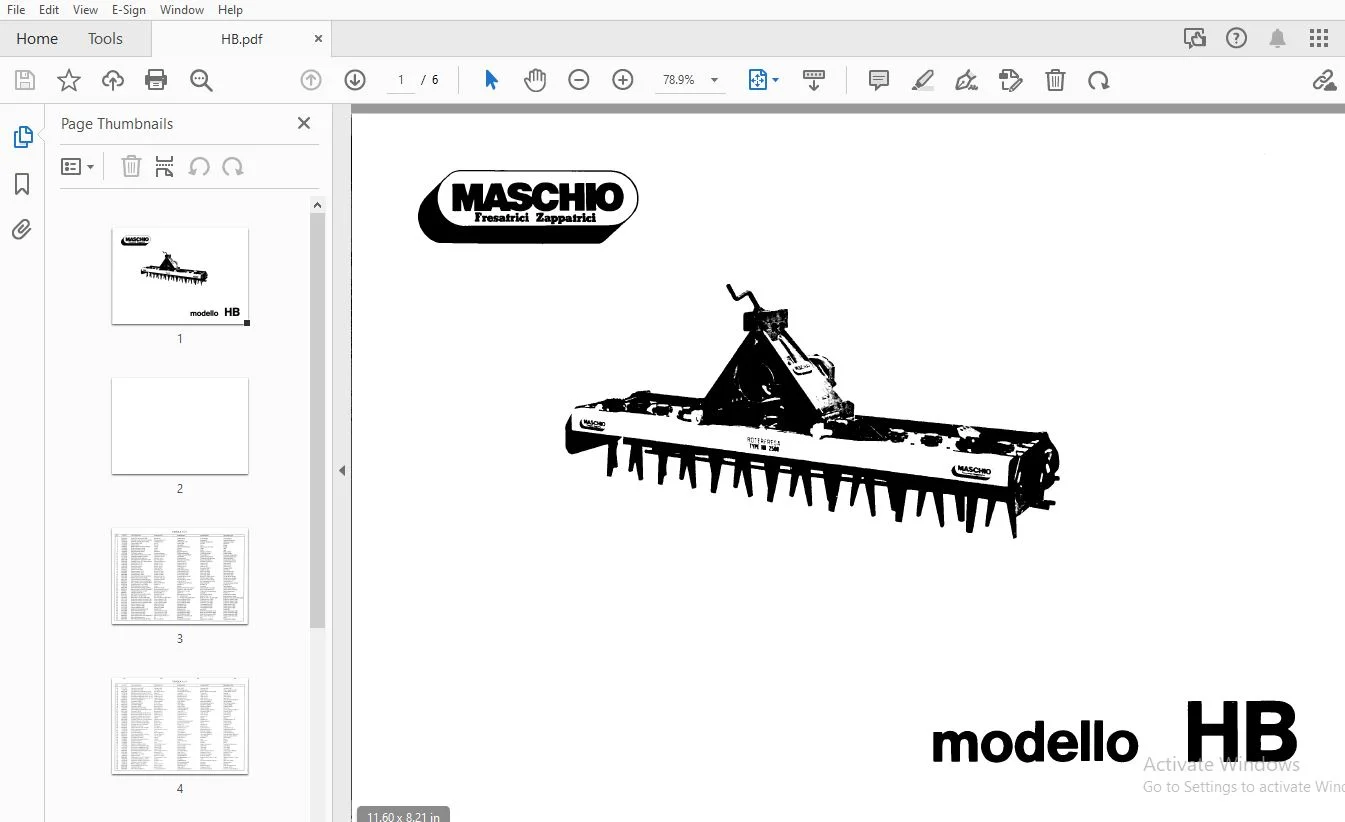Open the Window menu
Screen dimensions: 1345x822
(182, 10)
